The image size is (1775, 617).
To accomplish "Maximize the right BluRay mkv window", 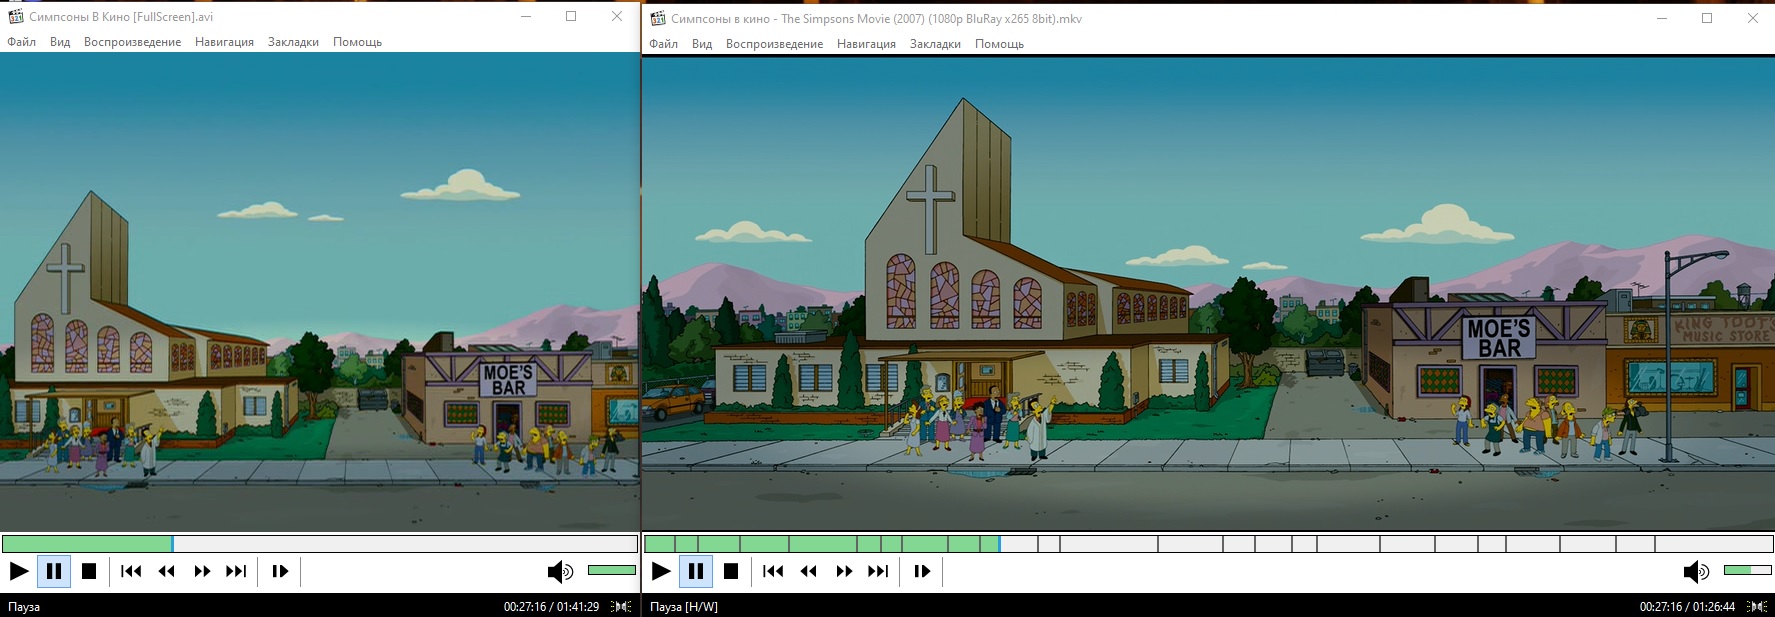I will [1707, 18].
